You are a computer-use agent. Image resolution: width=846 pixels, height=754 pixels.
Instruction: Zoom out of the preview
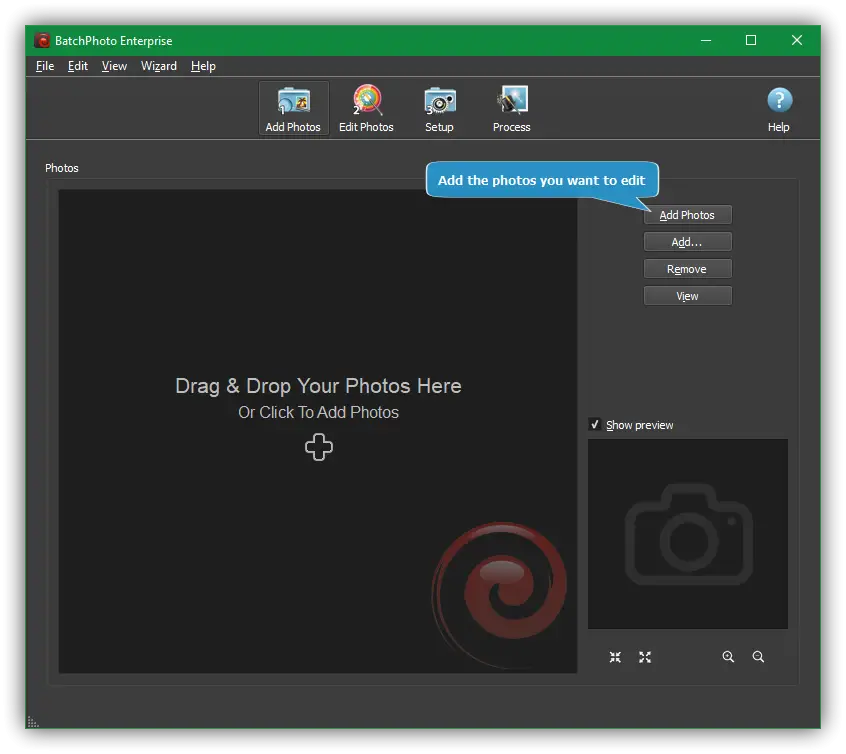[x=758, y=657]
